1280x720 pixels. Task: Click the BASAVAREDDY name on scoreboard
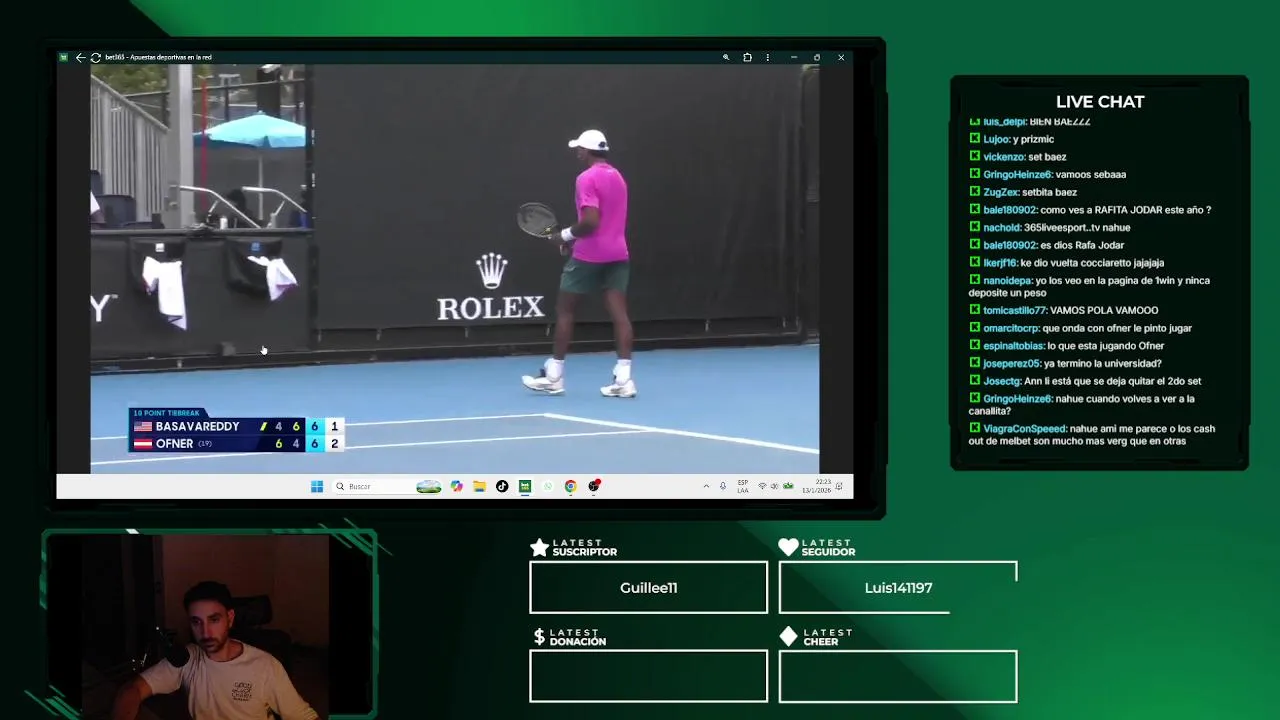point(197,426)
